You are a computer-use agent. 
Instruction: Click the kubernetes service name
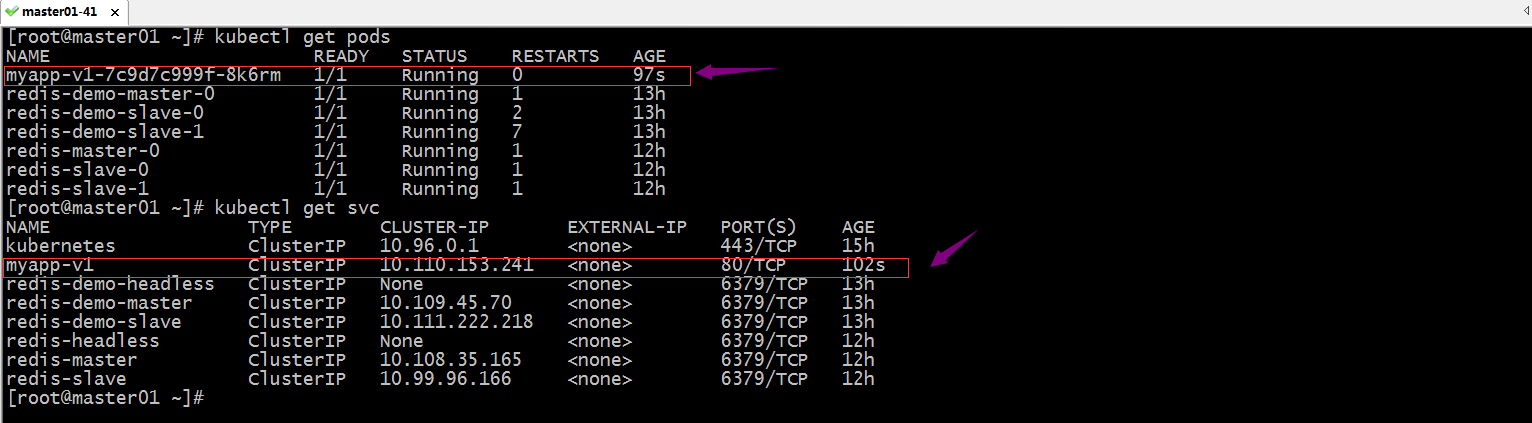click(60, 246)
